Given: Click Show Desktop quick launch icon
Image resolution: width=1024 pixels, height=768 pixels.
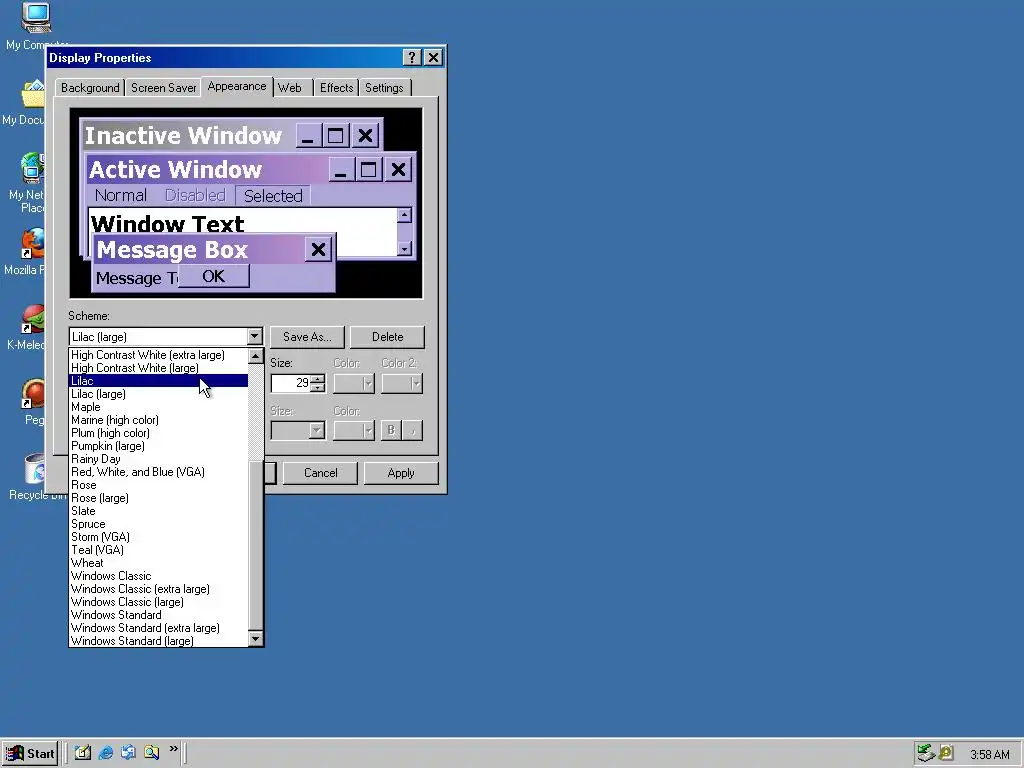Looking at the screenshot, I should (x=82, y=752).
